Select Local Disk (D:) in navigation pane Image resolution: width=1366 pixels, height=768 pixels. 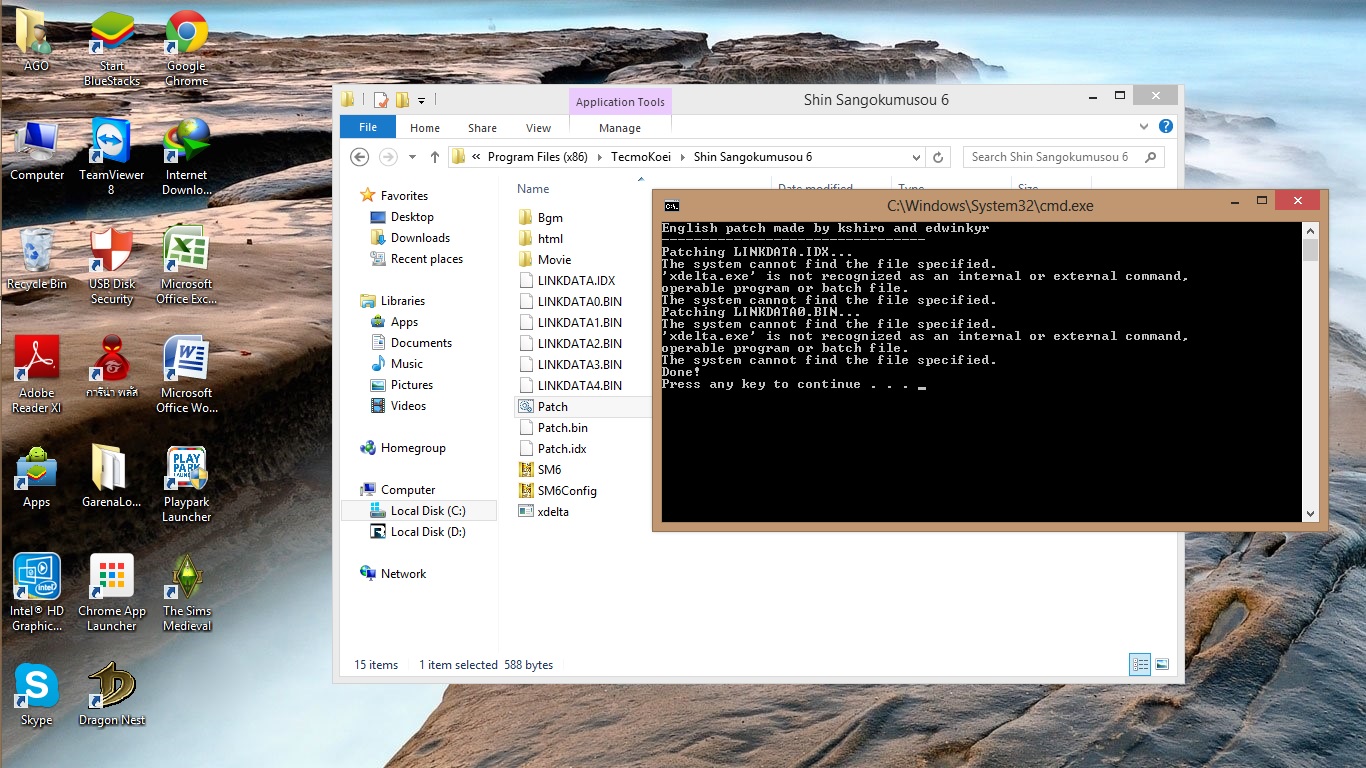pyautogui.click(x=427, y=532)
